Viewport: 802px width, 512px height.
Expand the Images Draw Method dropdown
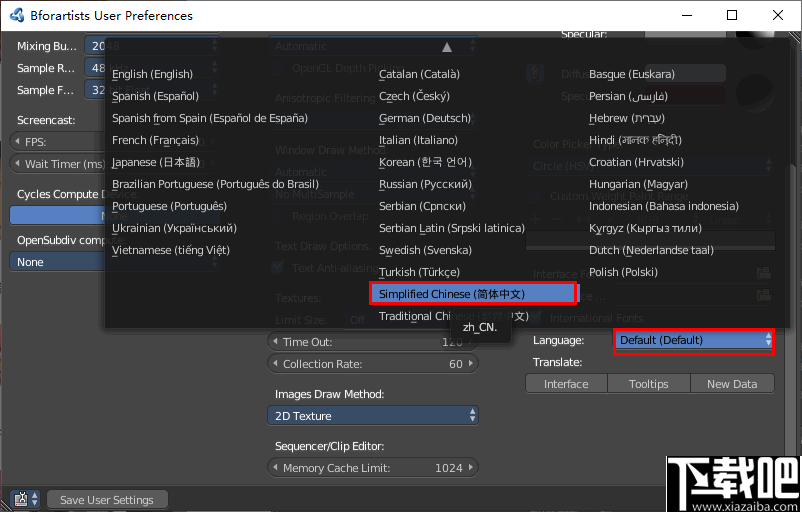(372, 416)
